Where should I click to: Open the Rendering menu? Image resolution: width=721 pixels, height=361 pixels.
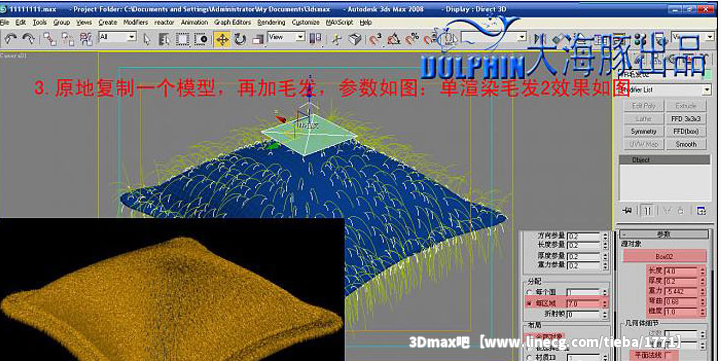coord(271,22)
